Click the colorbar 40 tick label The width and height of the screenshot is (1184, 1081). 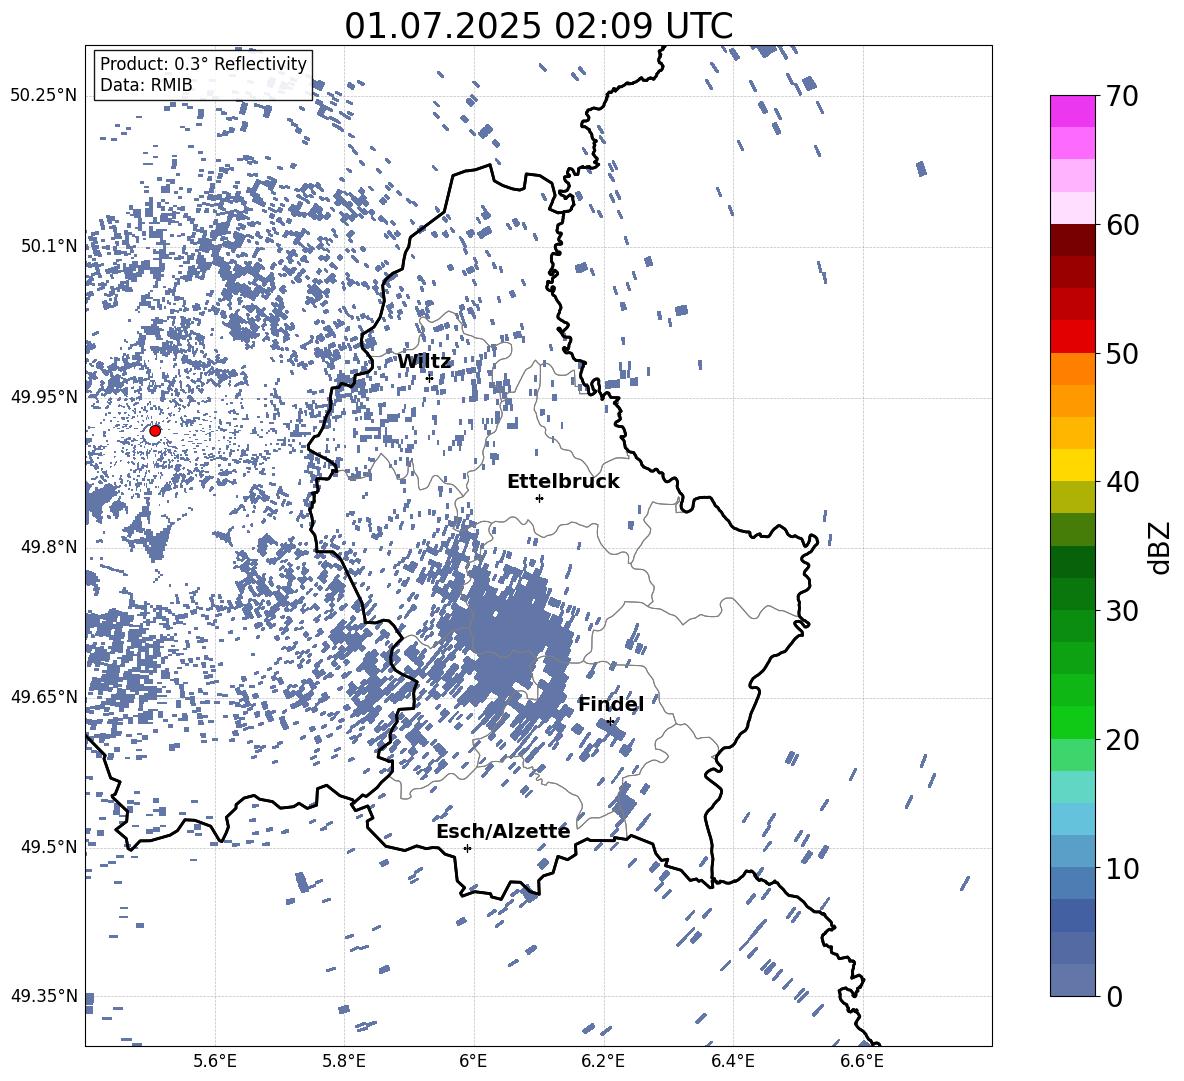[x=1122, y=482]
